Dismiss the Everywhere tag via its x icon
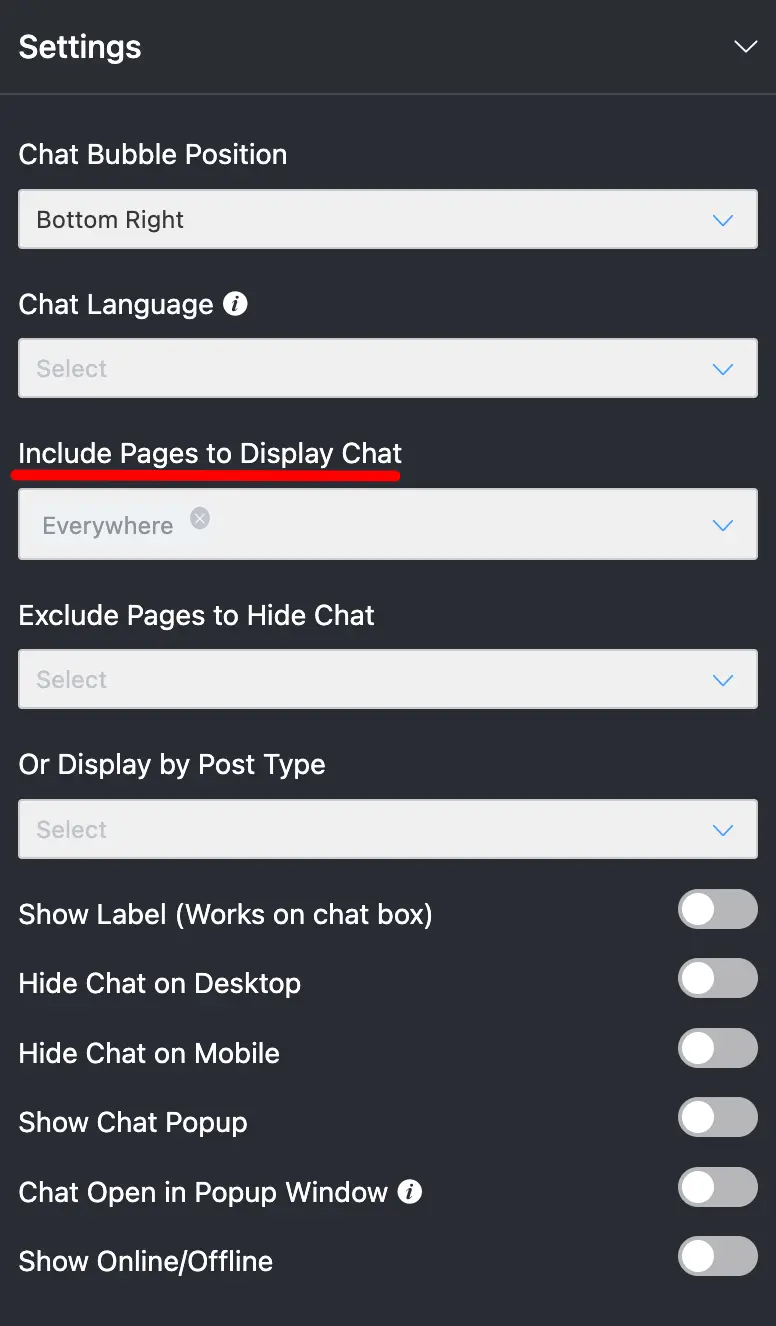The image size is (776, 1326). click(x=199, y=518)
